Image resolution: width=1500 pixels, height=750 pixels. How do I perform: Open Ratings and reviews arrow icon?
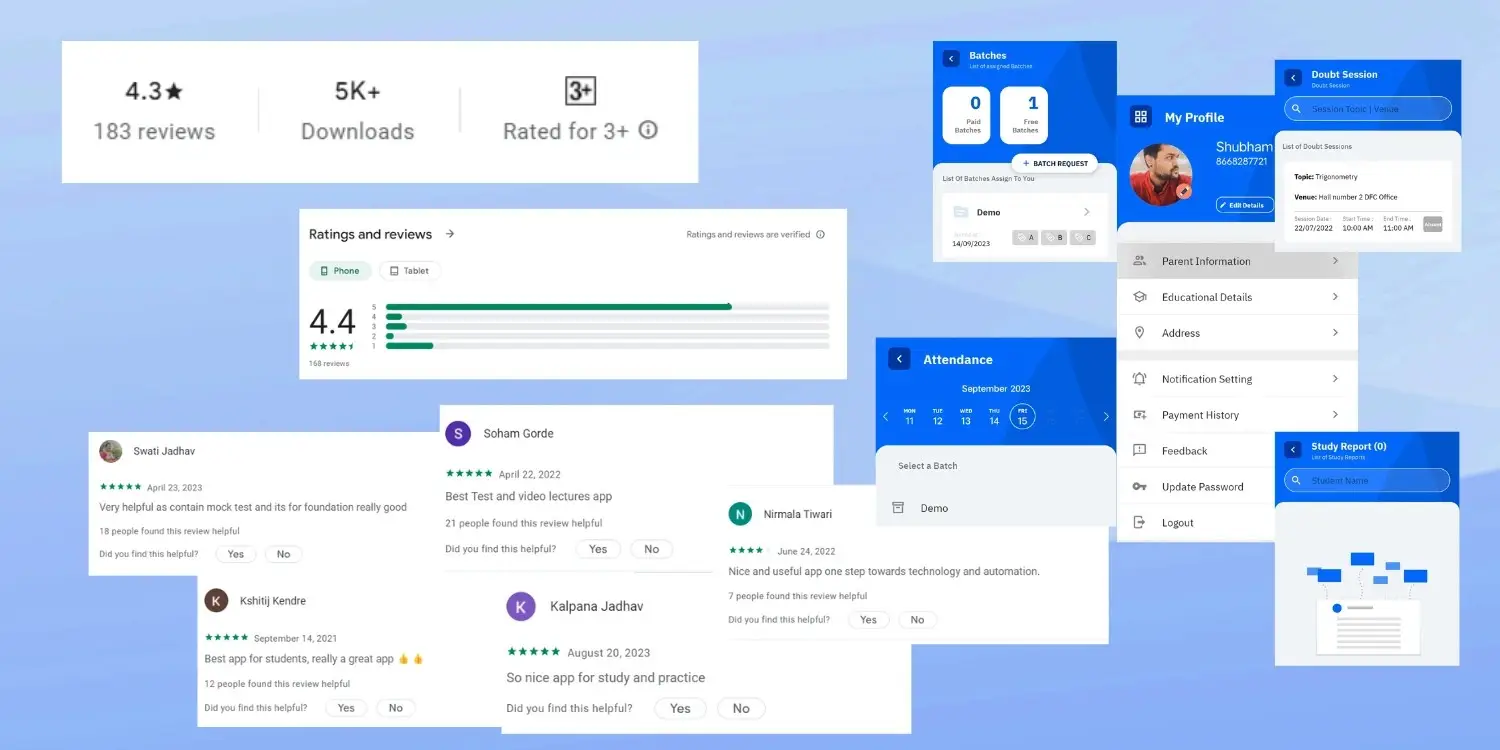(450, 234)
